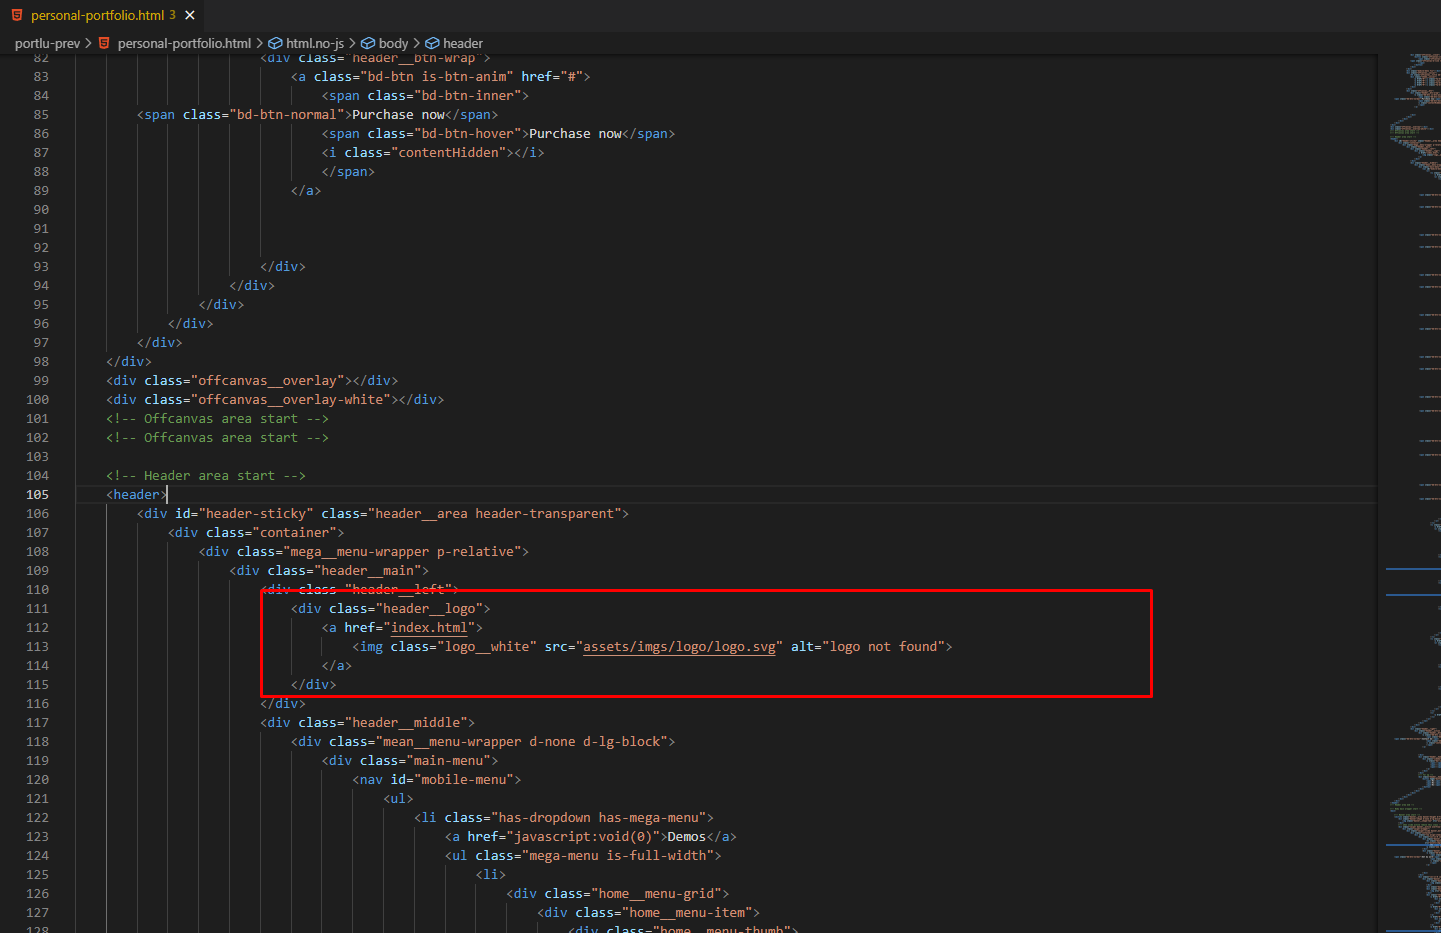Open the portlu-prev breadcrumb folder
Viewport: 1441px width, 933px height.
coord(47,43)
